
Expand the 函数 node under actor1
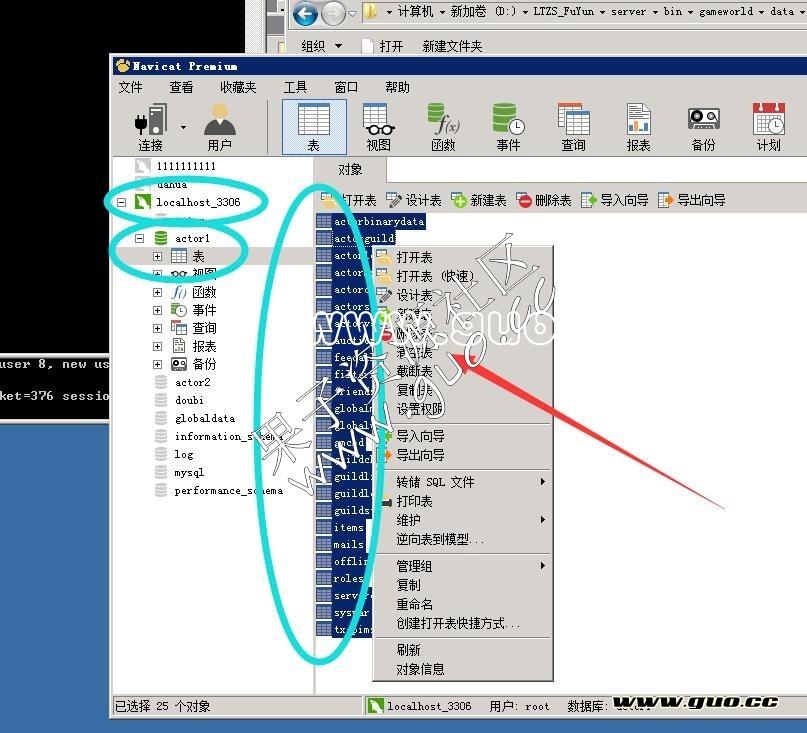point(157,293)
